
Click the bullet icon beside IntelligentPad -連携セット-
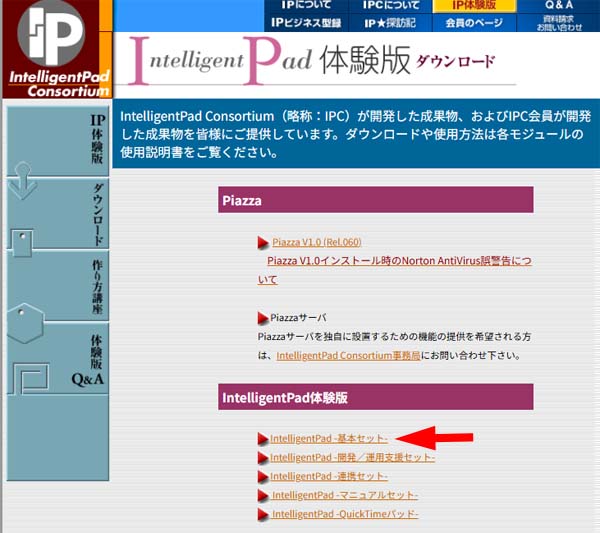263,477
